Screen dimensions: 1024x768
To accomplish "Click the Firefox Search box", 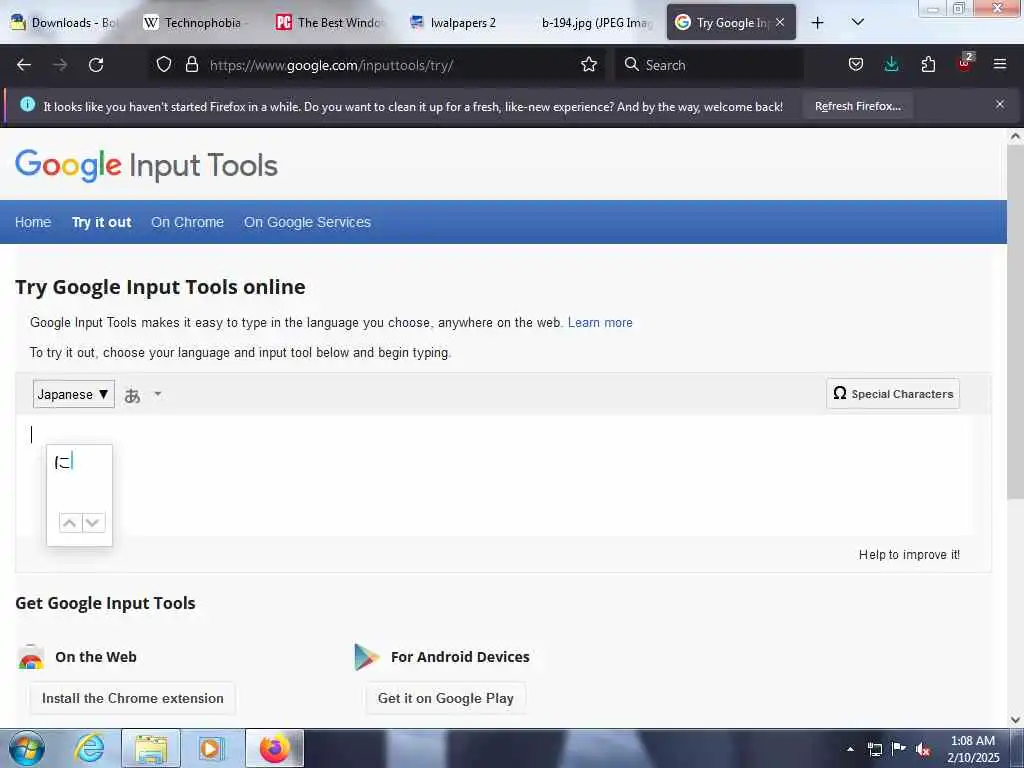I will (x=709, y=65).
